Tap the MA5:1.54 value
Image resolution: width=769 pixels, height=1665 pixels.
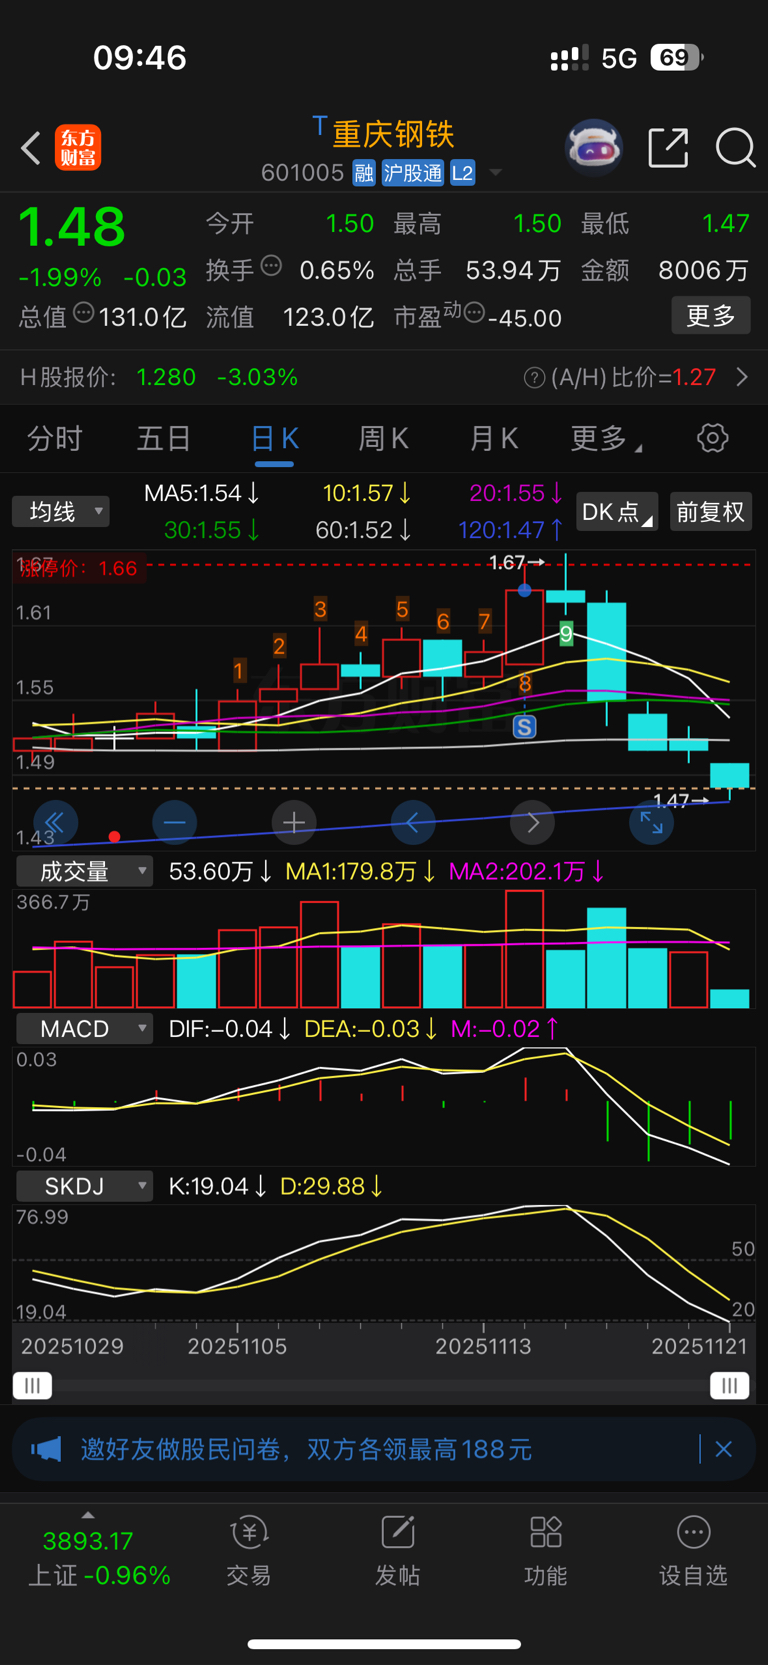click(201, 493)
